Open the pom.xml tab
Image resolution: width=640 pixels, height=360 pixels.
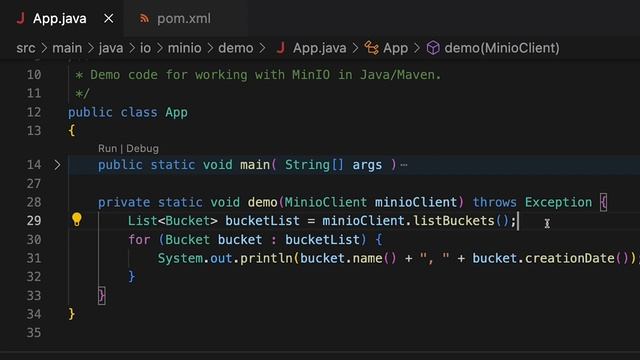[184, 19]
